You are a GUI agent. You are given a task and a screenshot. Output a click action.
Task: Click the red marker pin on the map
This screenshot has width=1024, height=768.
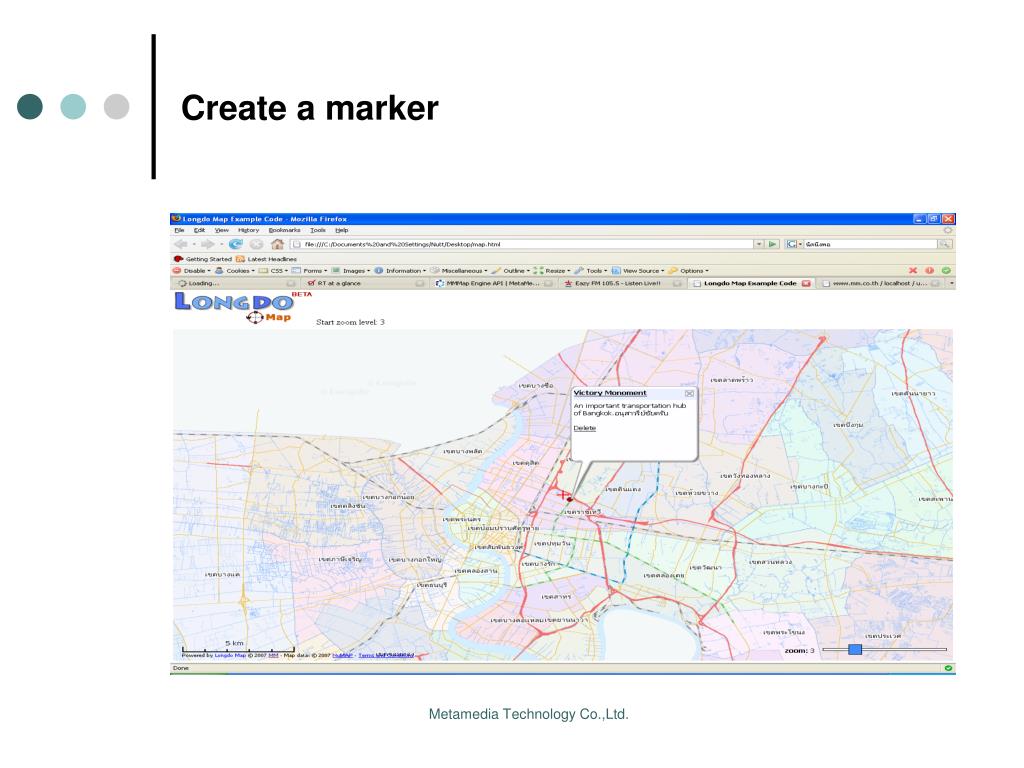coord(569,499)
